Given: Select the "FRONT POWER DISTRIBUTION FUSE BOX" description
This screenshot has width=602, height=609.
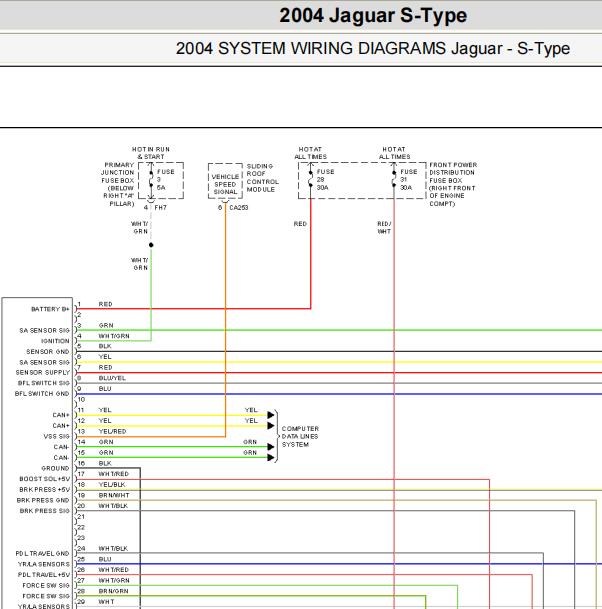Looking at the screenshot, I should click(453, 184).
